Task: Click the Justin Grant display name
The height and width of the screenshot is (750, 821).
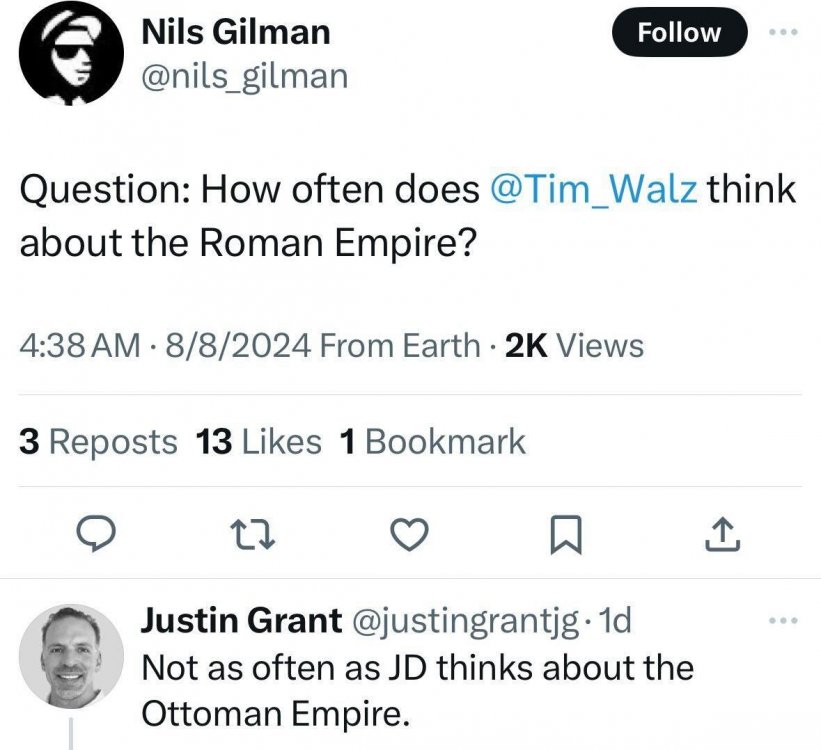Action: click(241, 621)
